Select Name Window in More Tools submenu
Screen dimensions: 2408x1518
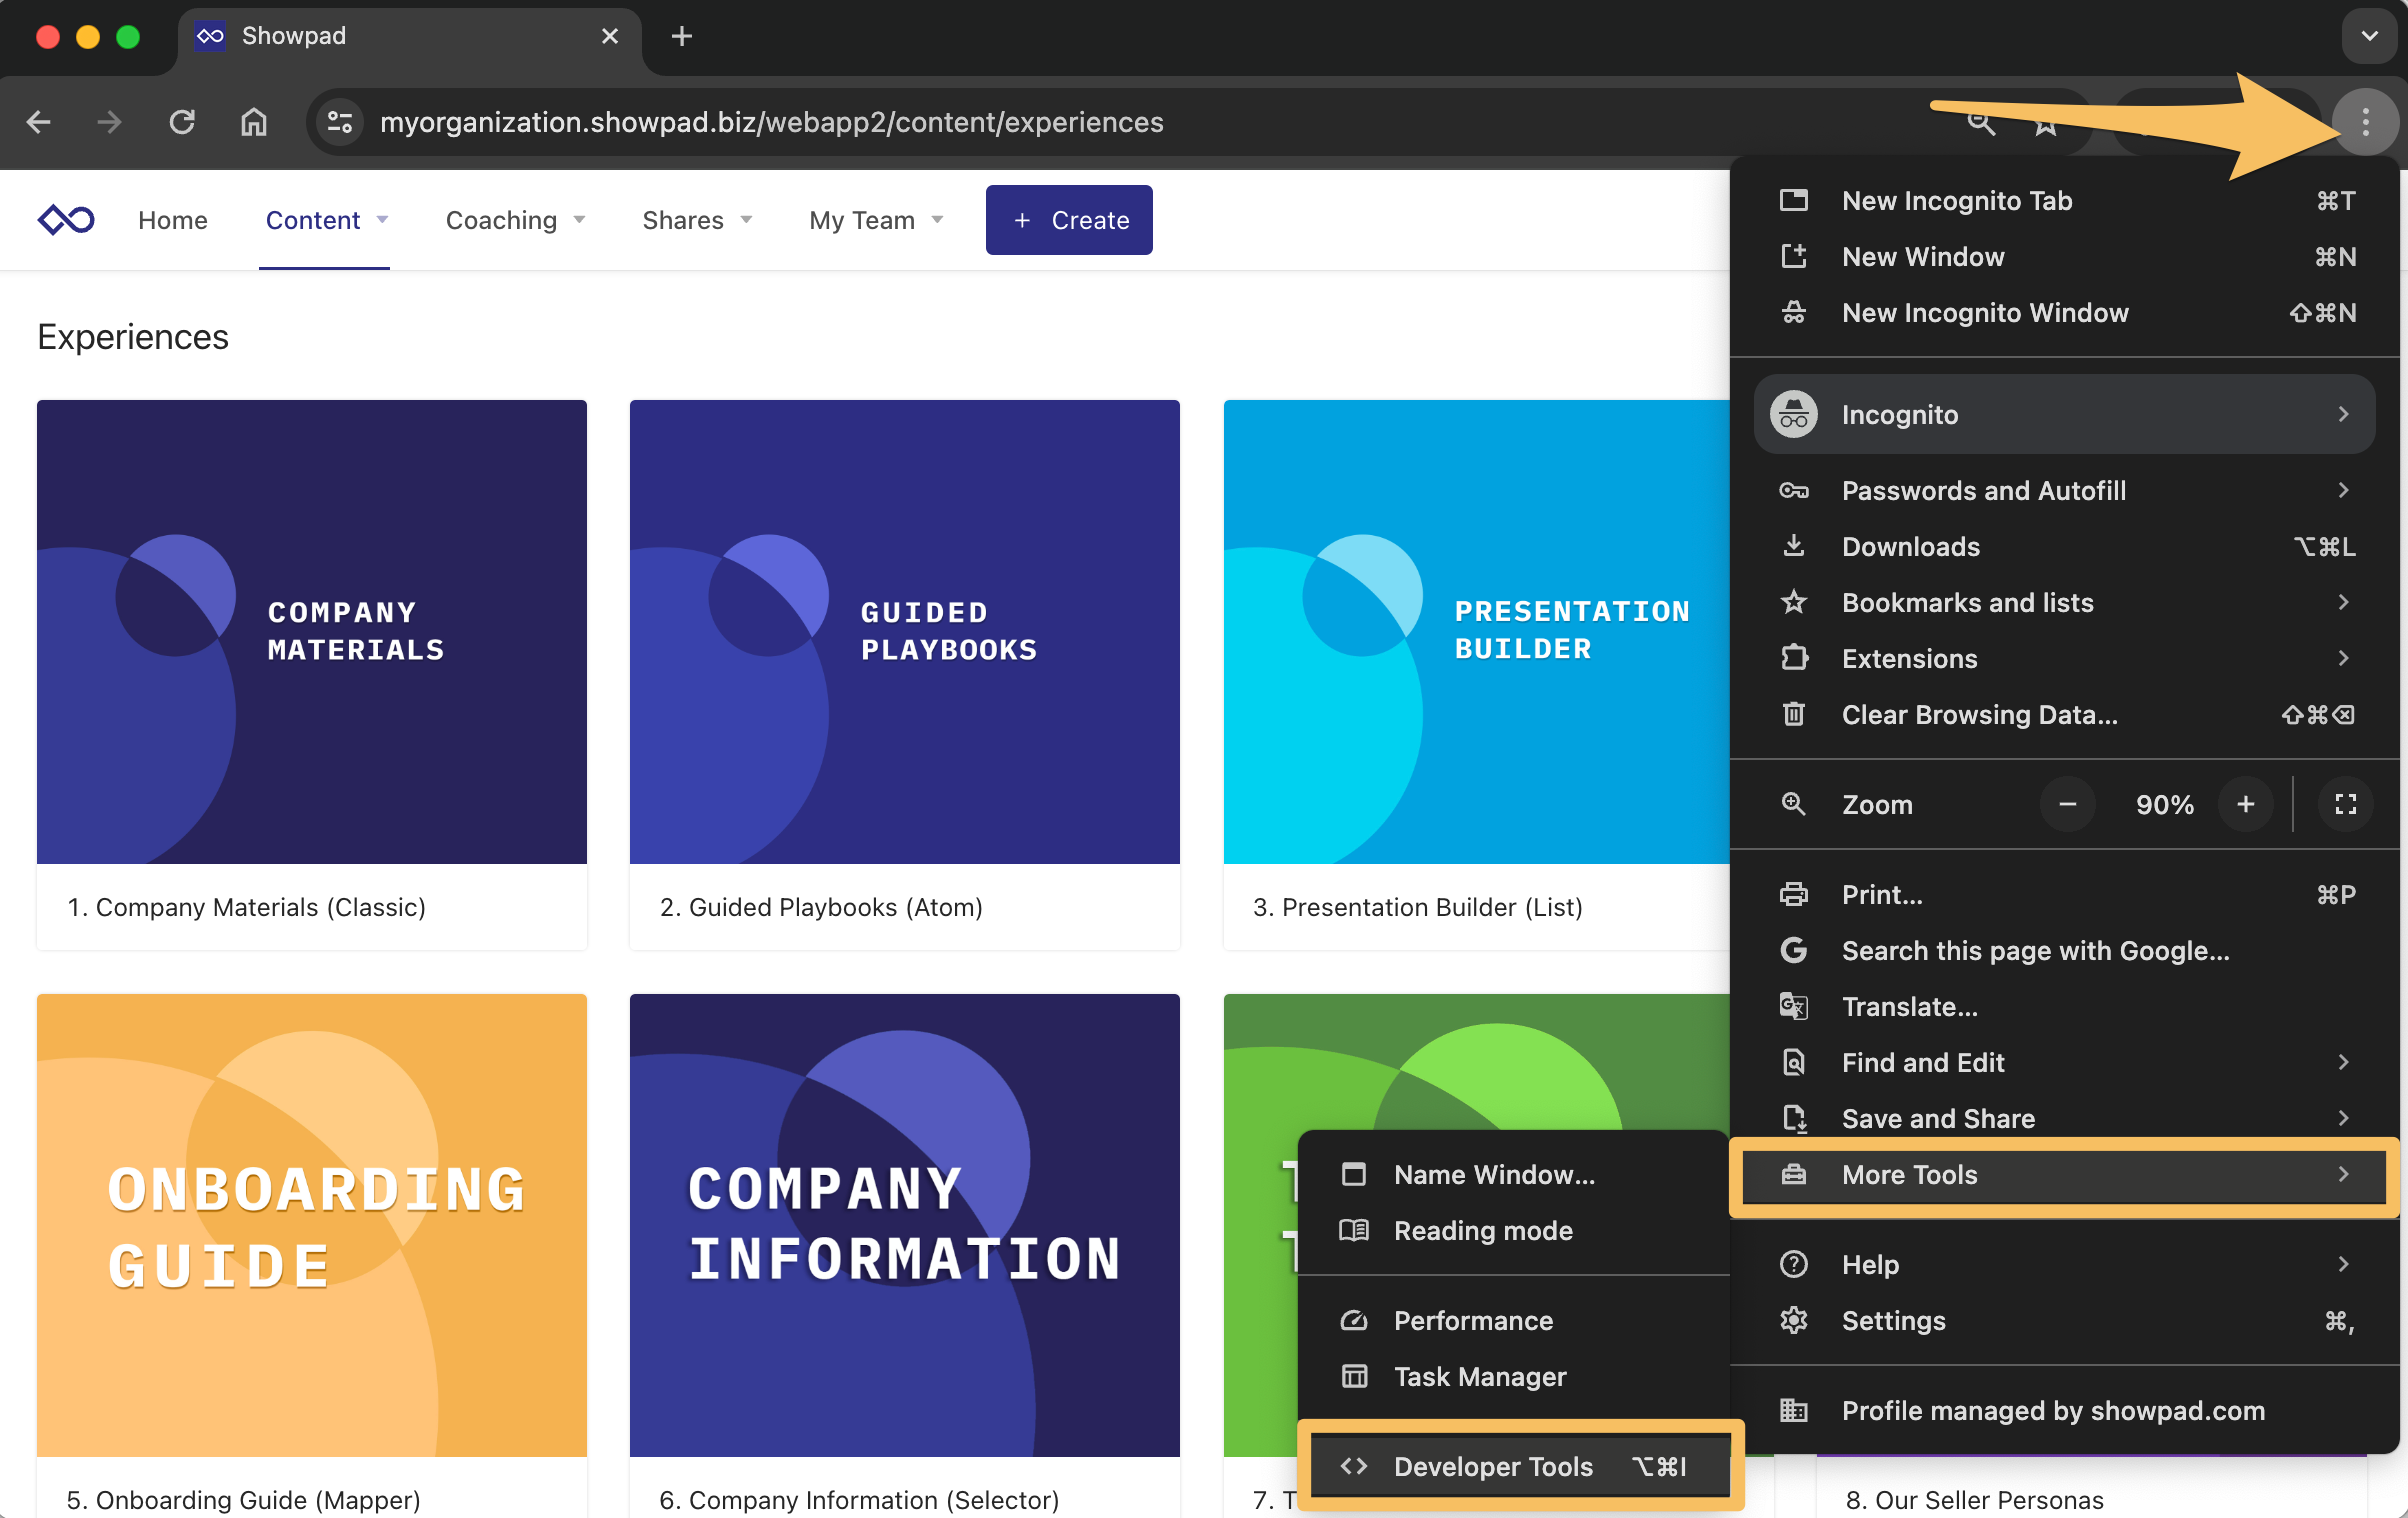[x=1515, y=1175]
